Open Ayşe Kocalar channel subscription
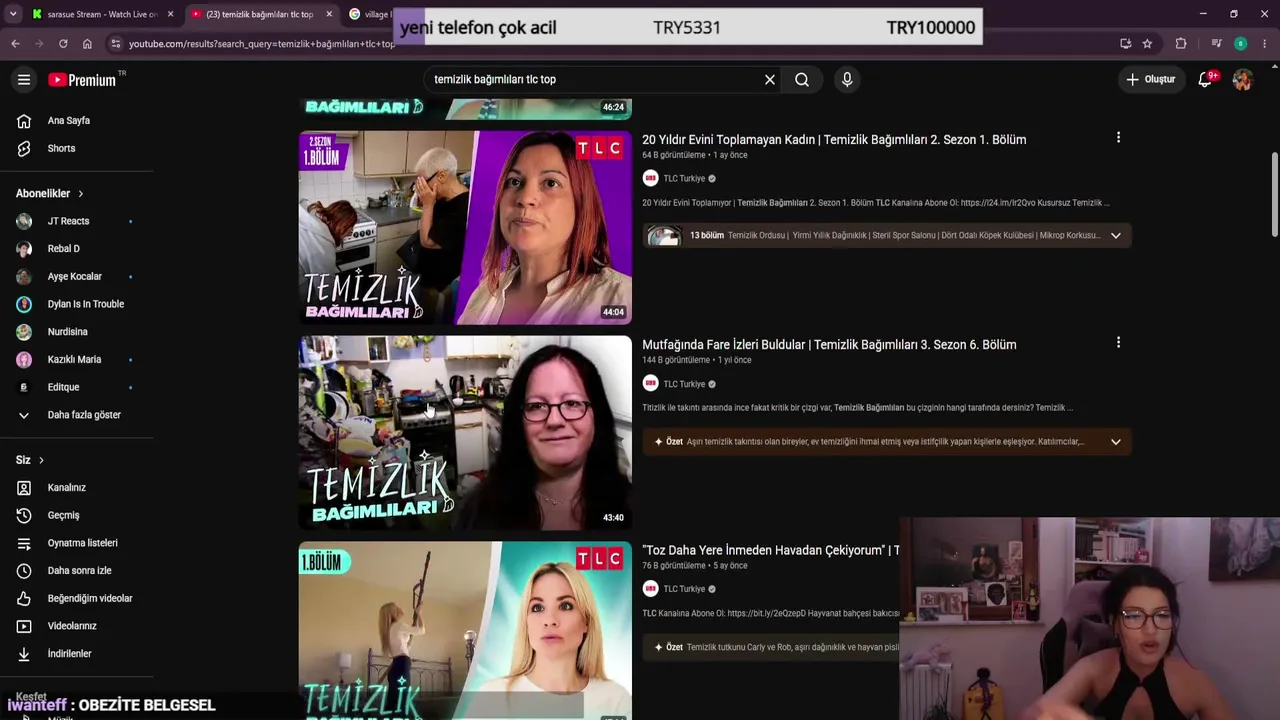This screenshot has width=1280, height=720. tap(77, 277)
